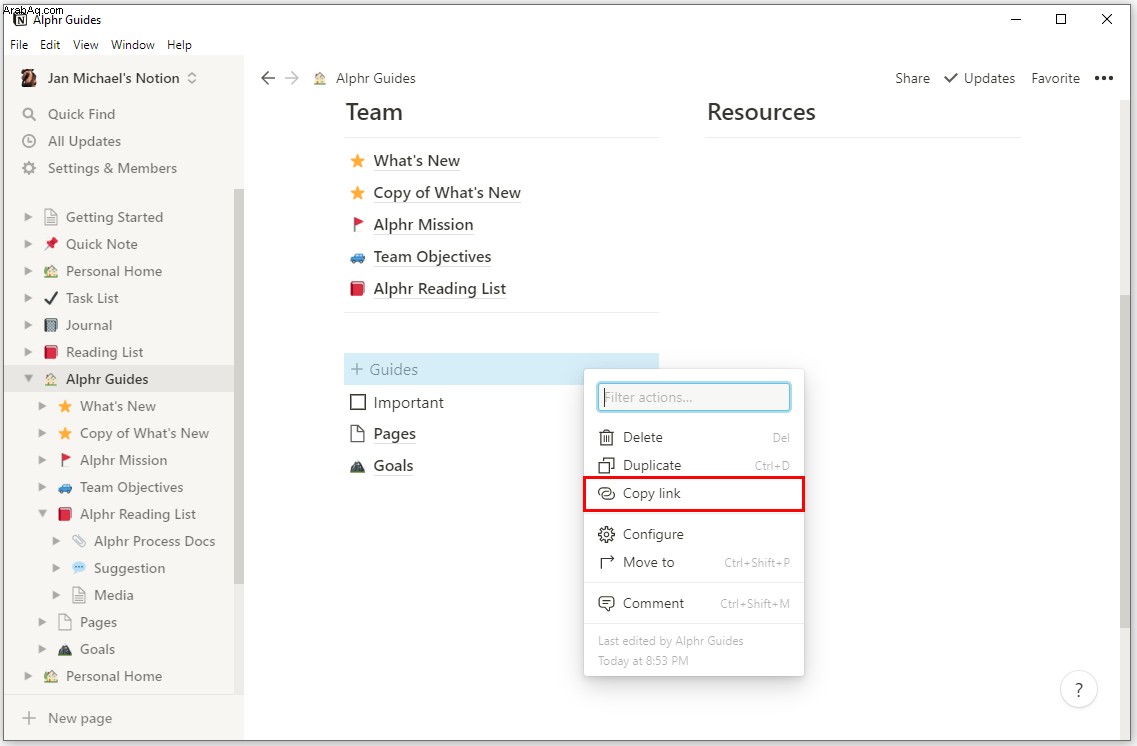Open the File menu
The image size is (1137, 746).
point(19,45)
